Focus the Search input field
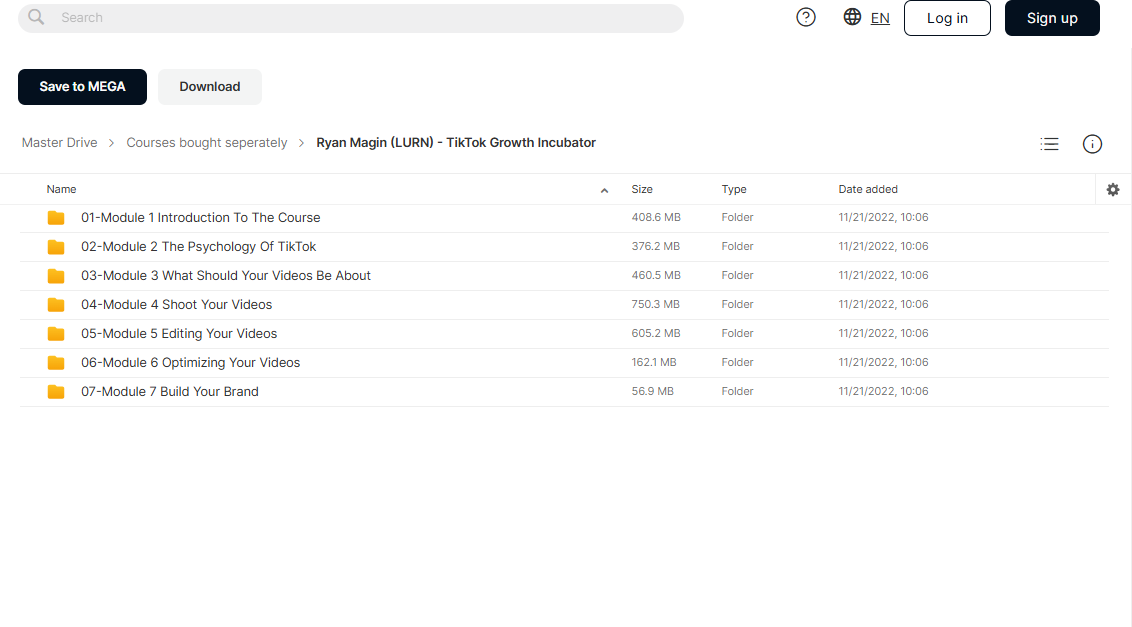 click(x=351, y=18)
